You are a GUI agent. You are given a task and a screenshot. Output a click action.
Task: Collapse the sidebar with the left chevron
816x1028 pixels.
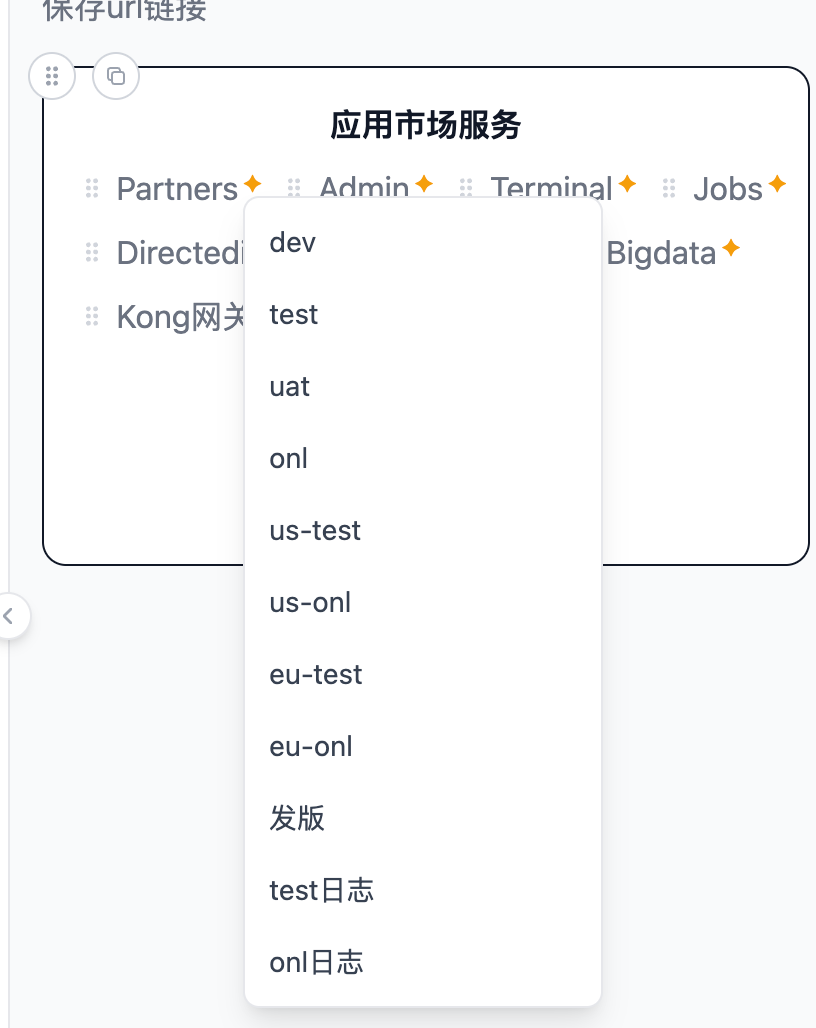coord(9,616)
